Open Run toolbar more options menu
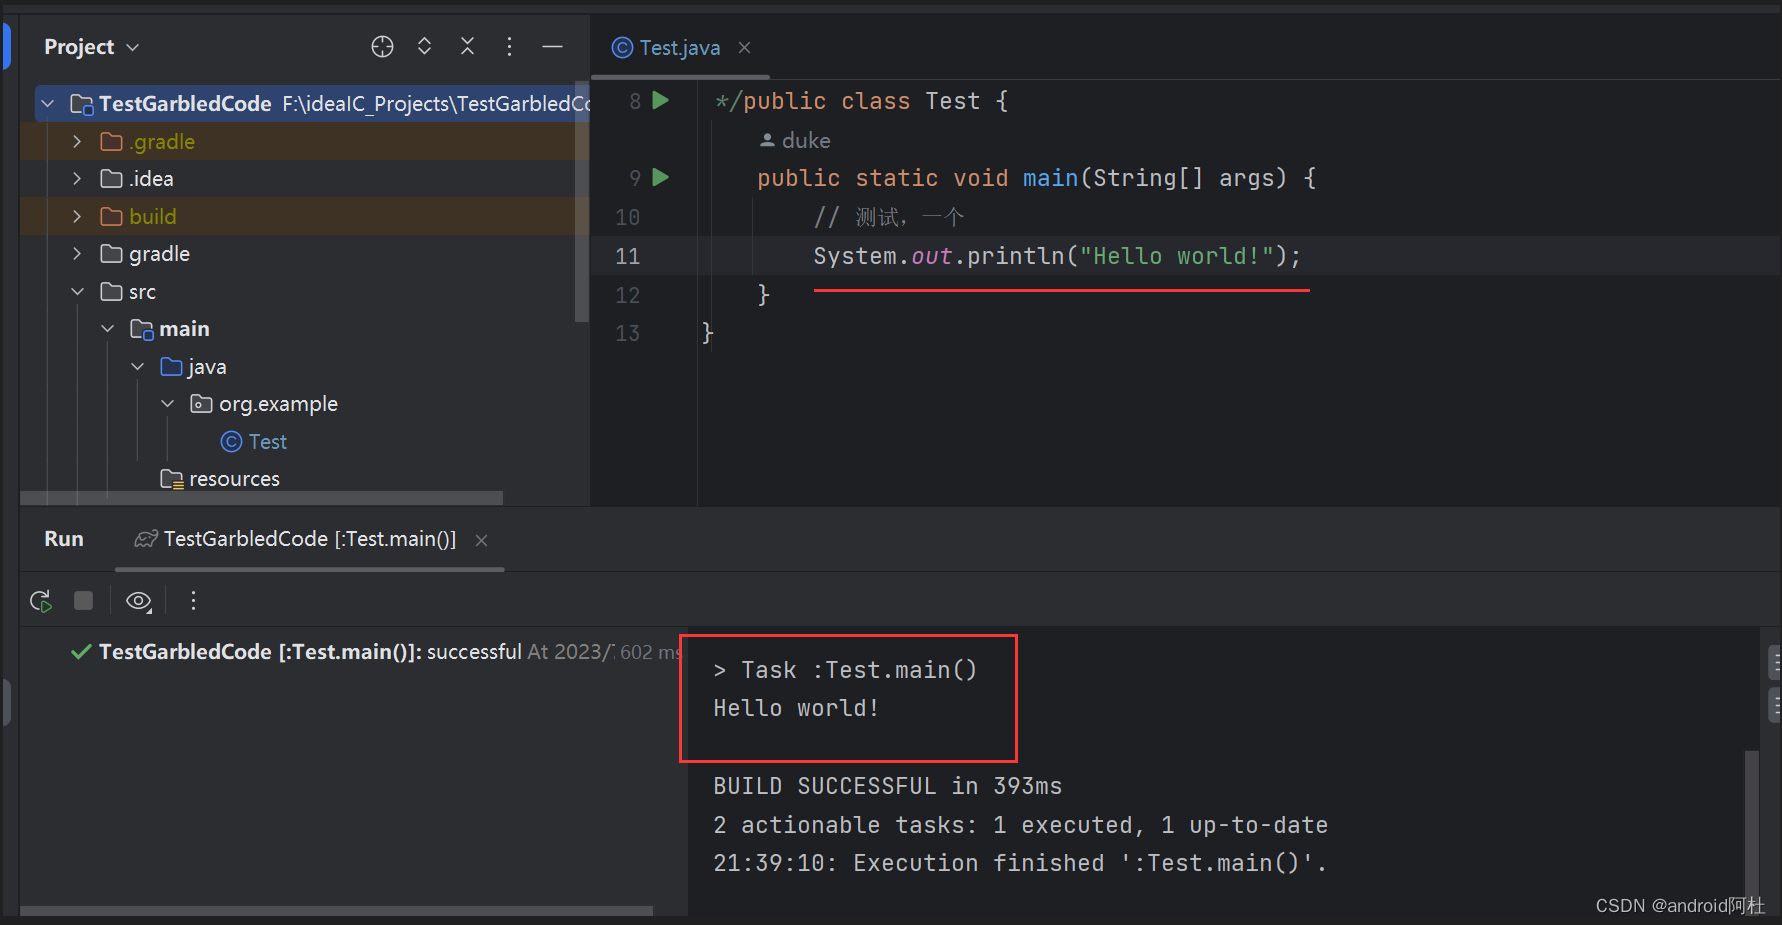Screen dimensions: 1782x925 193,600
